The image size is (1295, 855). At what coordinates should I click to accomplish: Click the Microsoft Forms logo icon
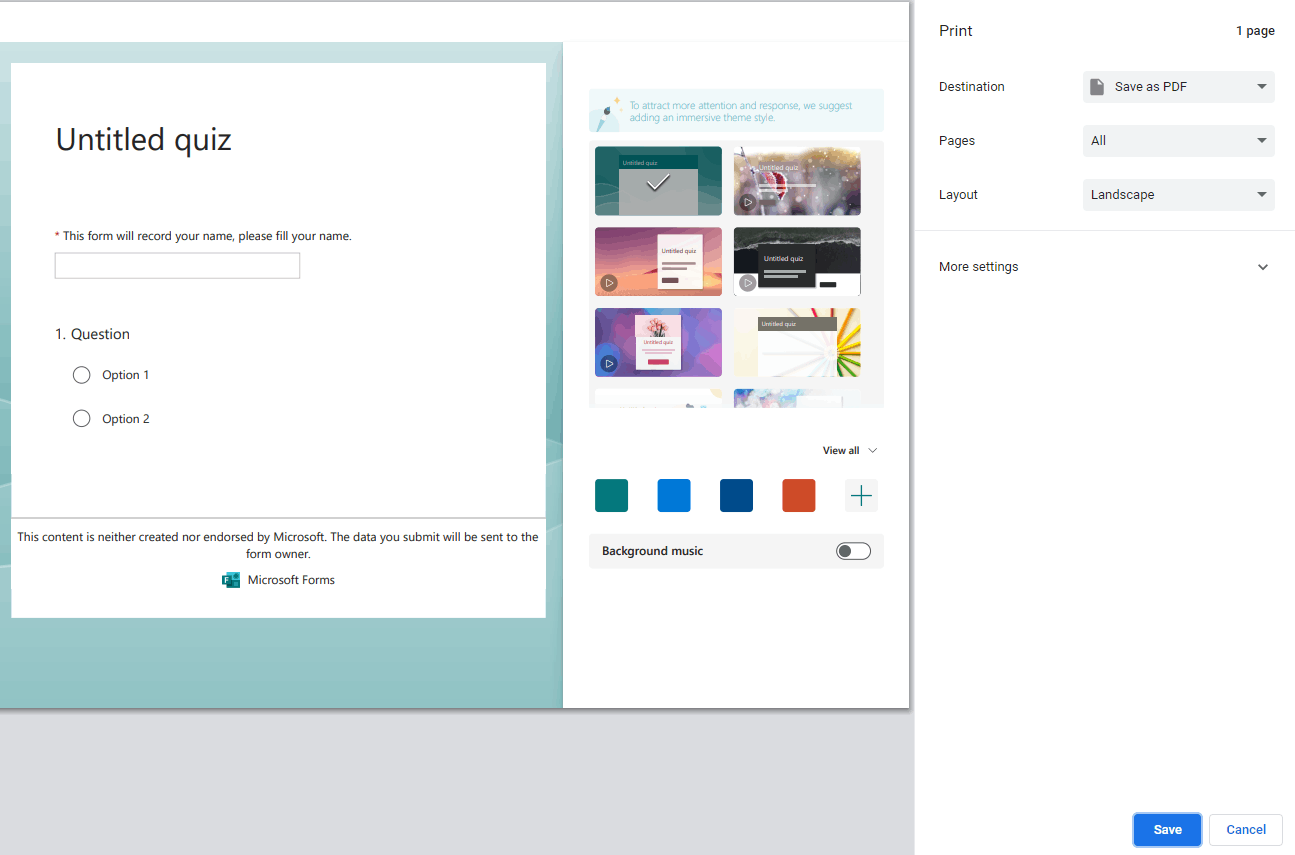(231, 580)
